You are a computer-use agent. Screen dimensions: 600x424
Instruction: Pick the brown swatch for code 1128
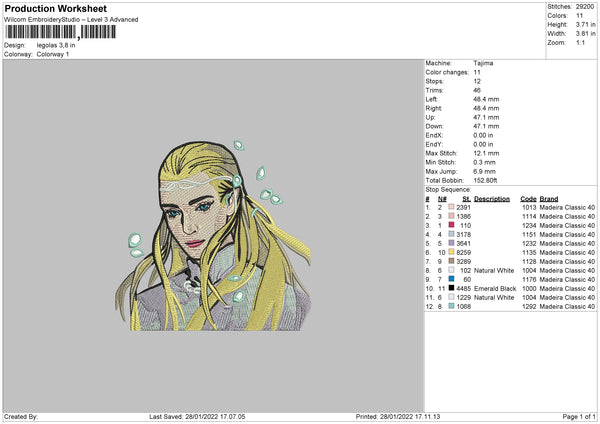452,261
